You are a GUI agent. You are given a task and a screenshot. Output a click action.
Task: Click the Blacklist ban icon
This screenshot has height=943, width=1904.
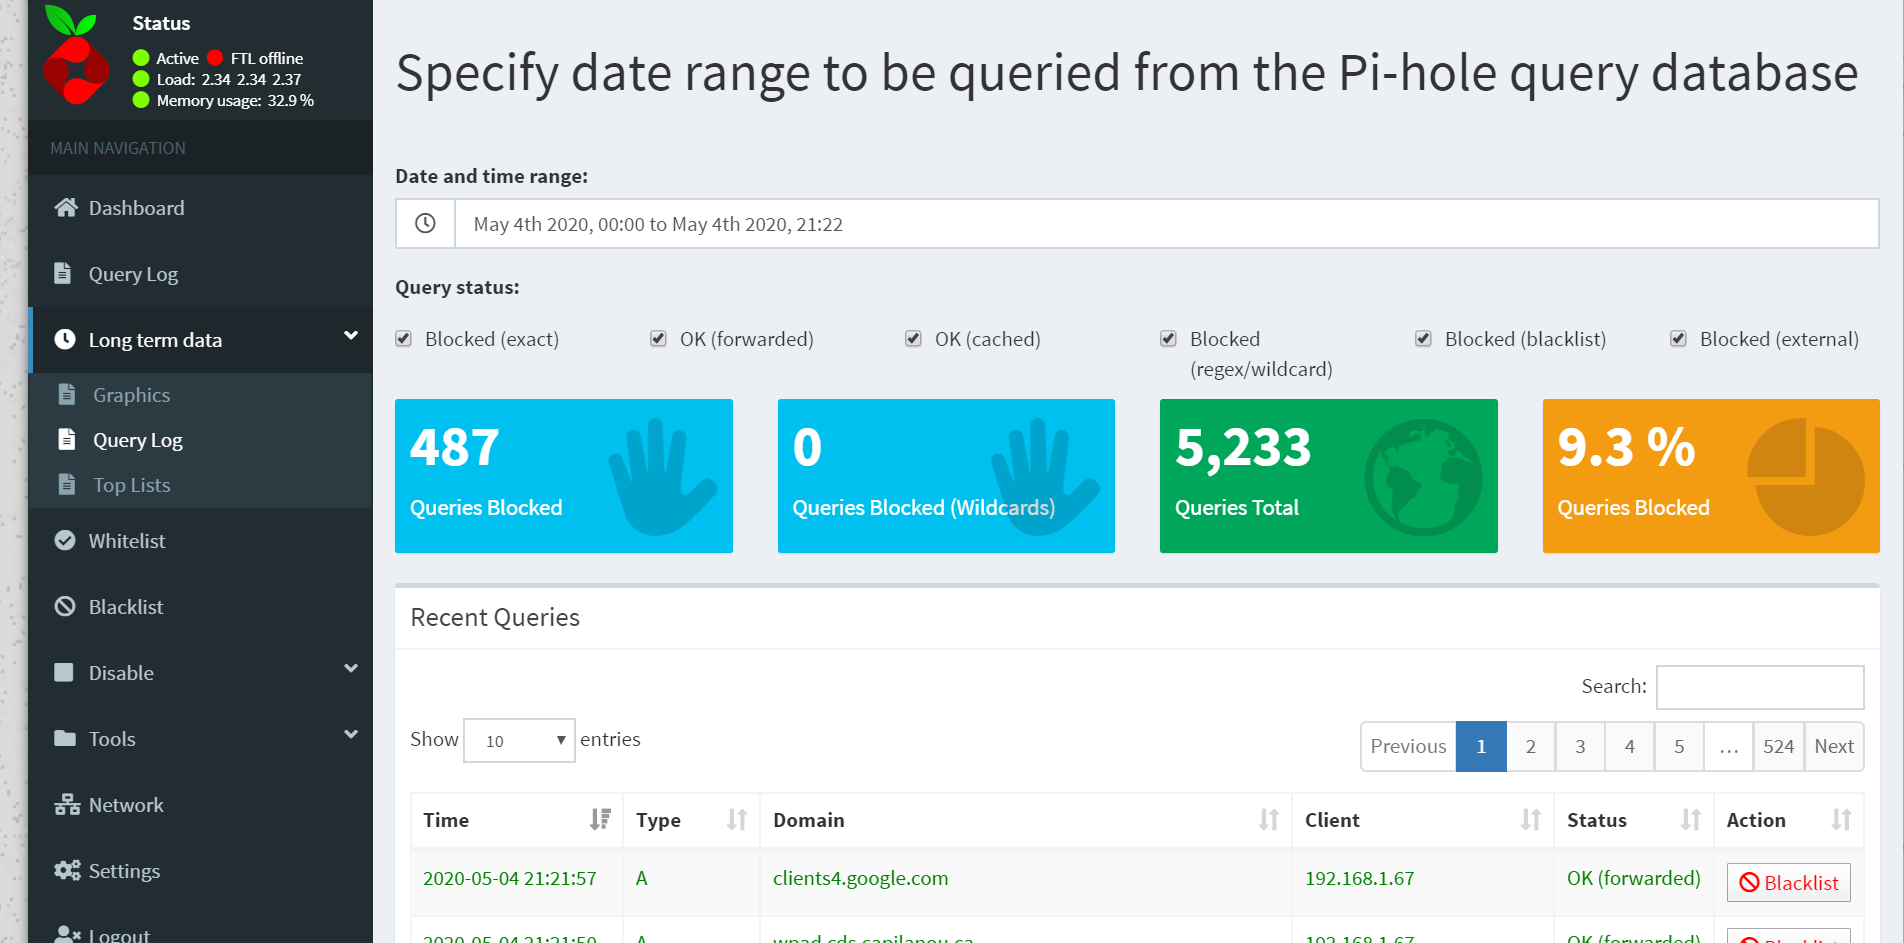(x=65, y=605)
